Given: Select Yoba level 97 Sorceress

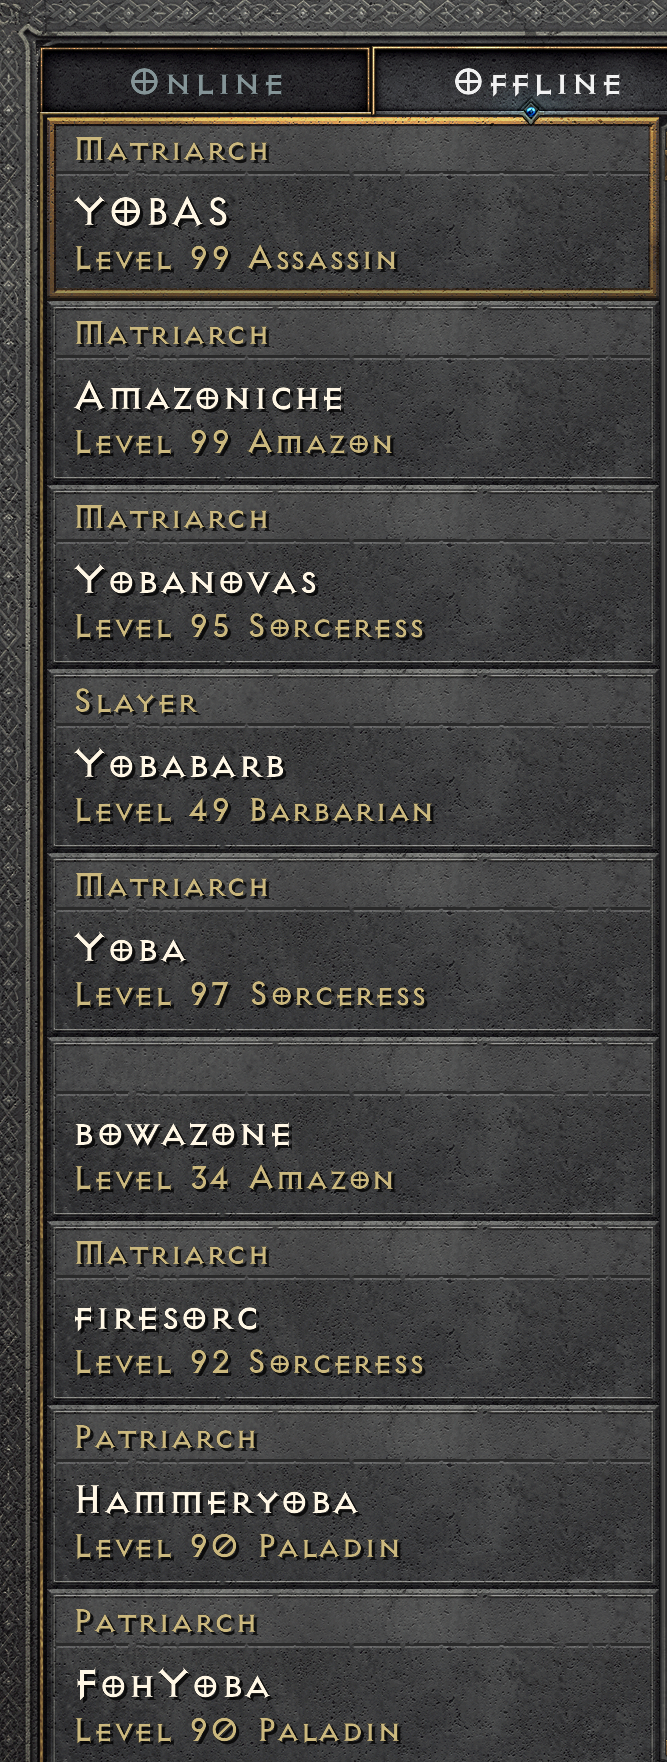Looking at the screenshot, I should coord(352,944).
